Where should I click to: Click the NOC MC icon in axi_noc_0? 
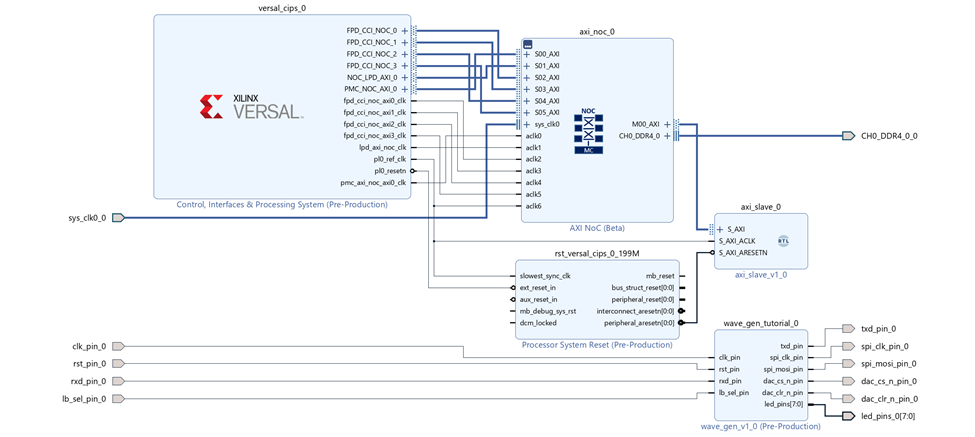point(588,130)
